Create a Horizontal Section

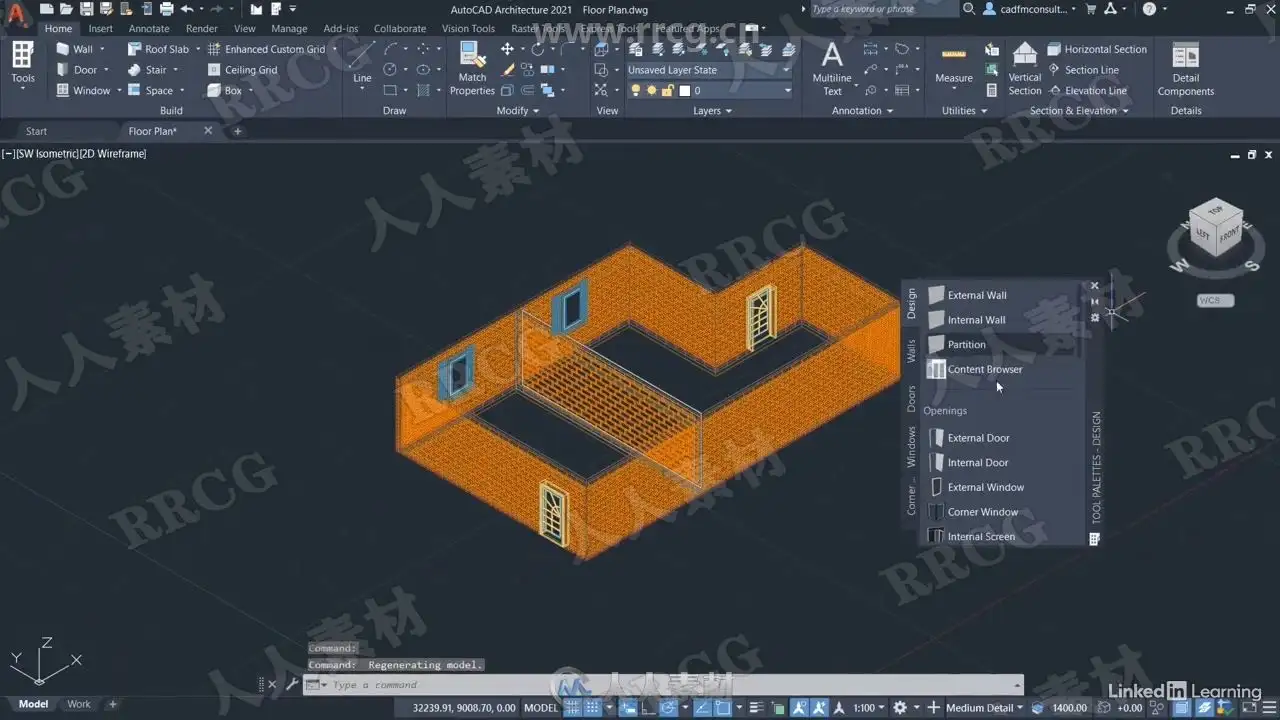click(x=1097, y=49)
